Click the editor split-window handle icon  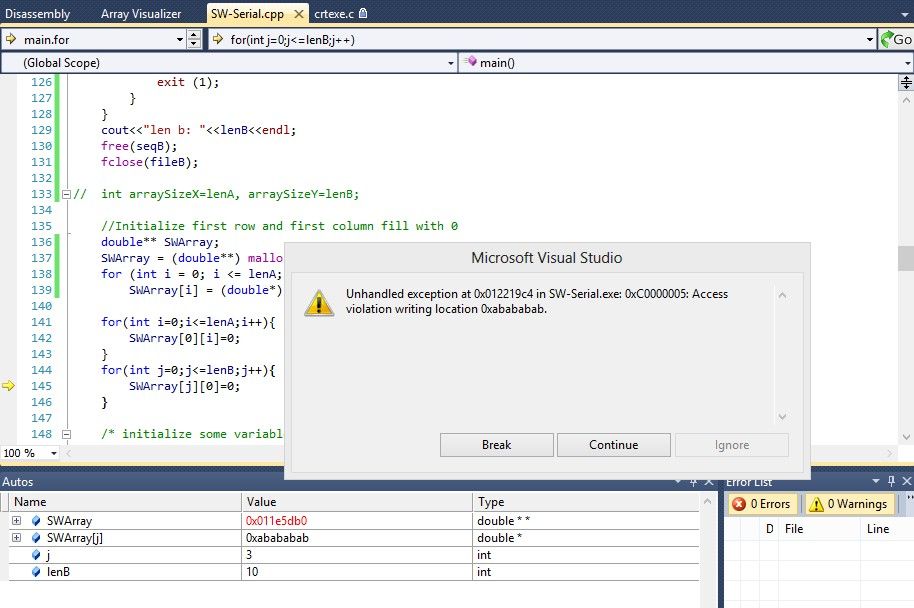(x=906, y=82)
